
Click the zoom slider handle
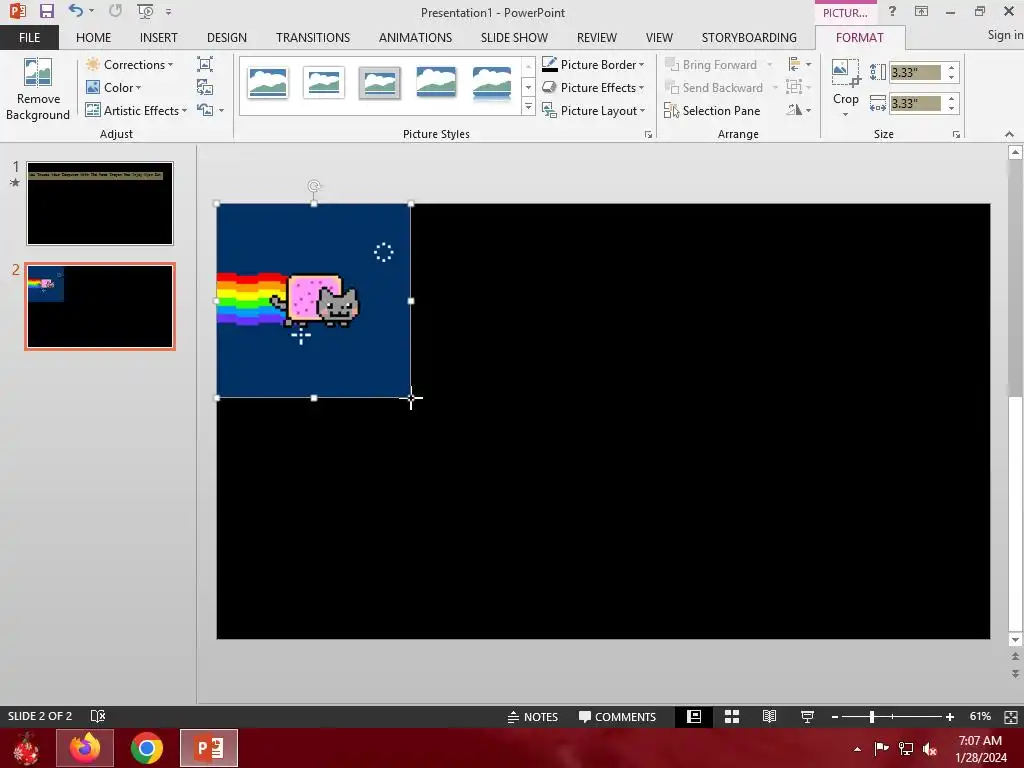872,717
